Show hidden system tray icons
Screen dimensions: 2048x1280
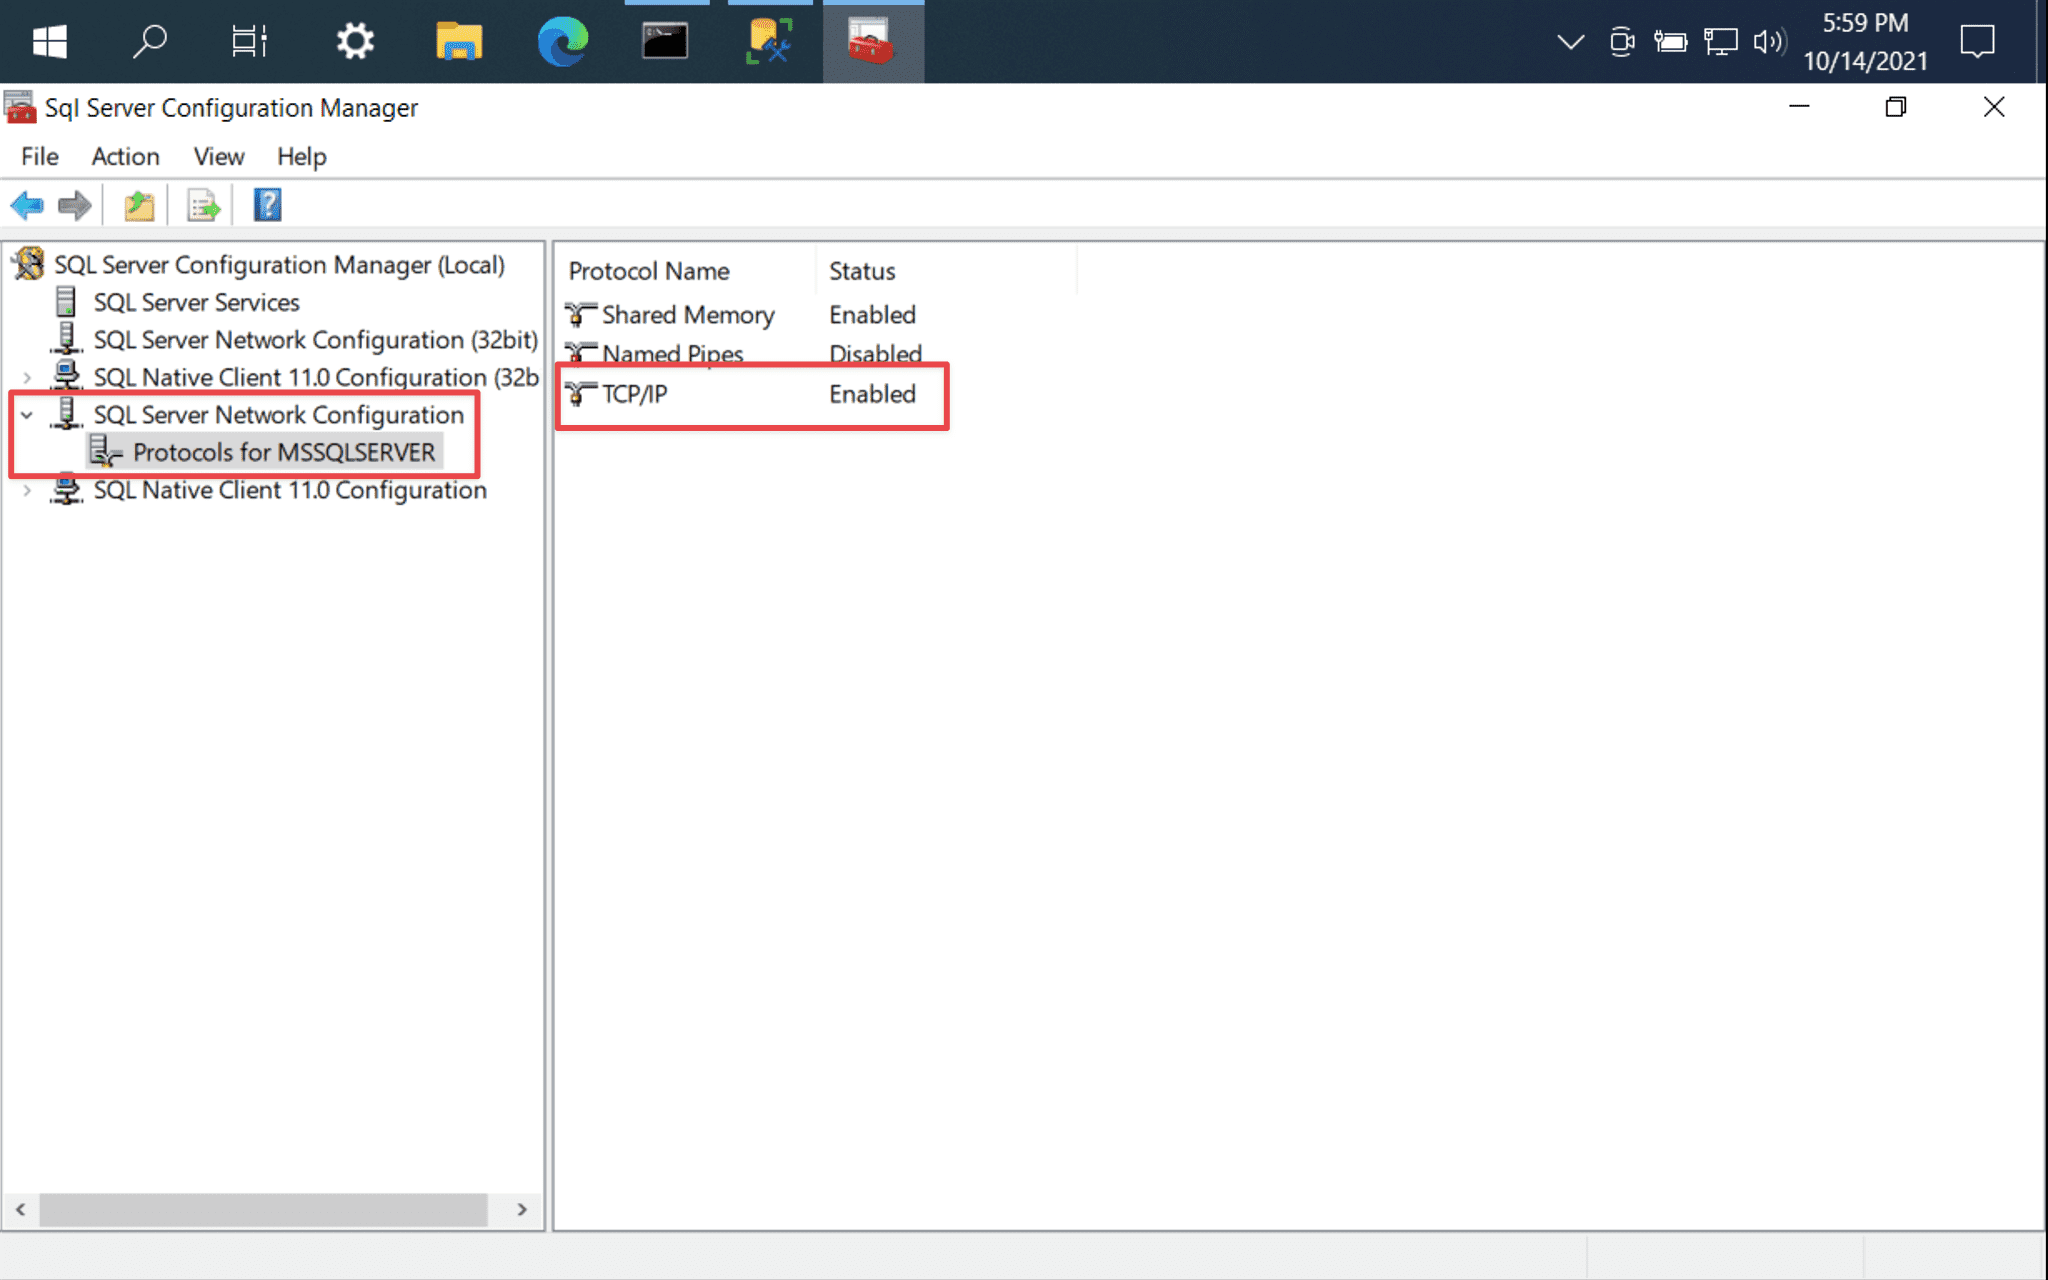point(1571,42)
